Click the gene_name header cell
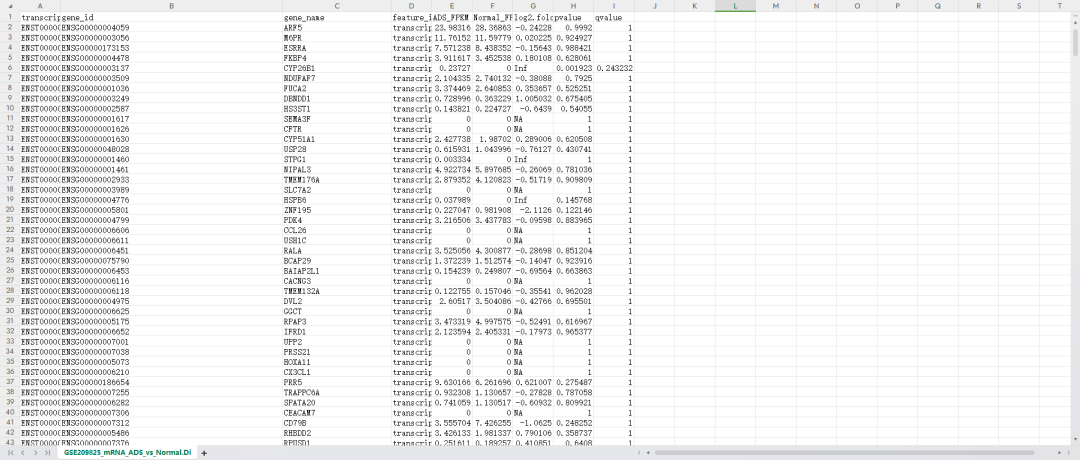 (x=336, y=17)
